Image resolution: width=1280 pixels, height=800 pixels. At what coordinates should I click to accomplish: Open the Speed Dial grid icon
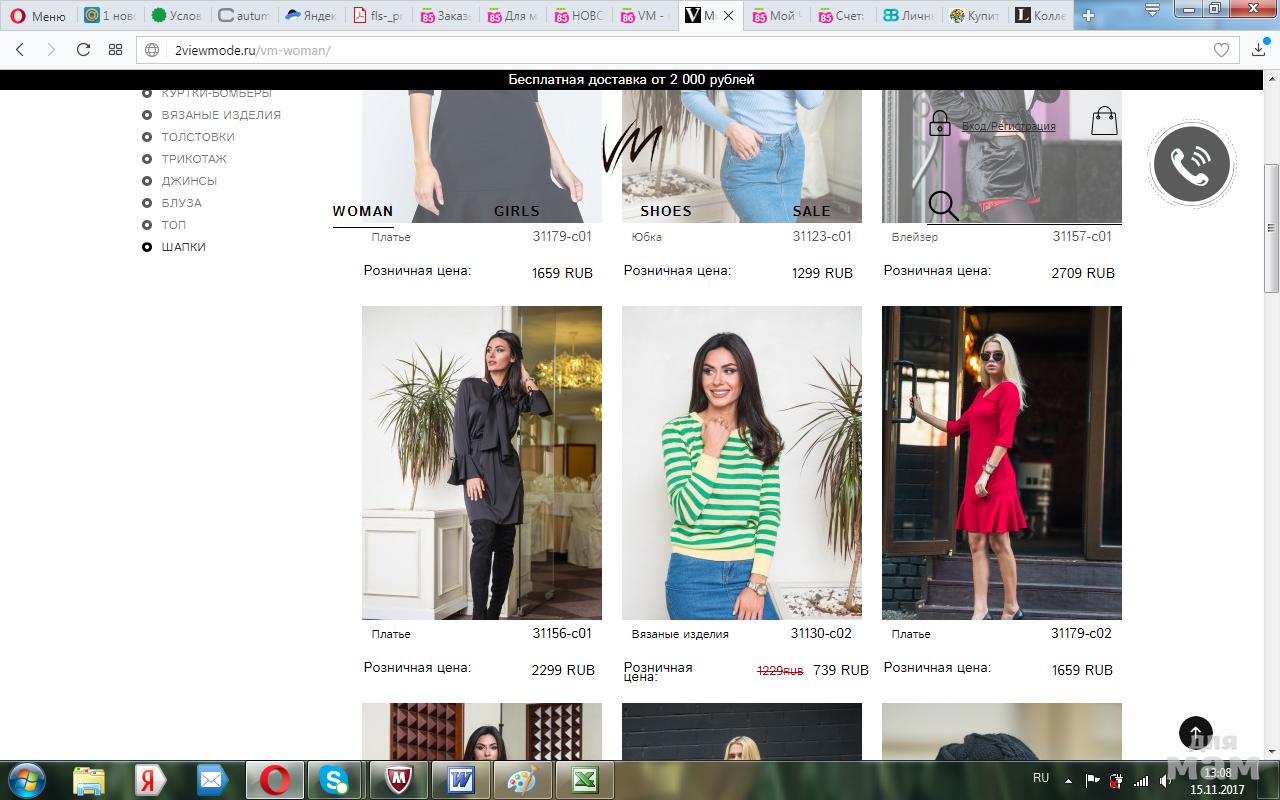point(115,50)
